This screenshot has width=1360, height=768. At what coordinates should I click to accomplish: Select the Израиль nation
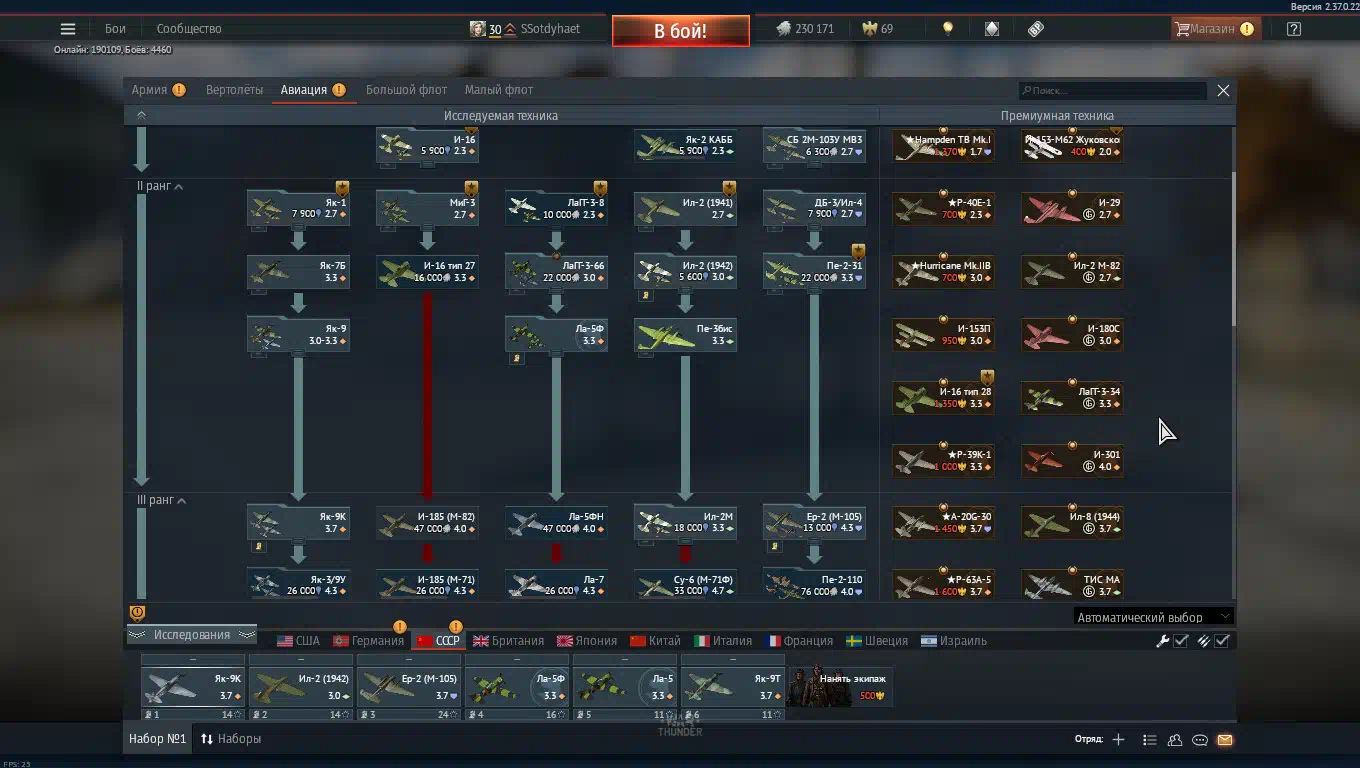point(954,641)
